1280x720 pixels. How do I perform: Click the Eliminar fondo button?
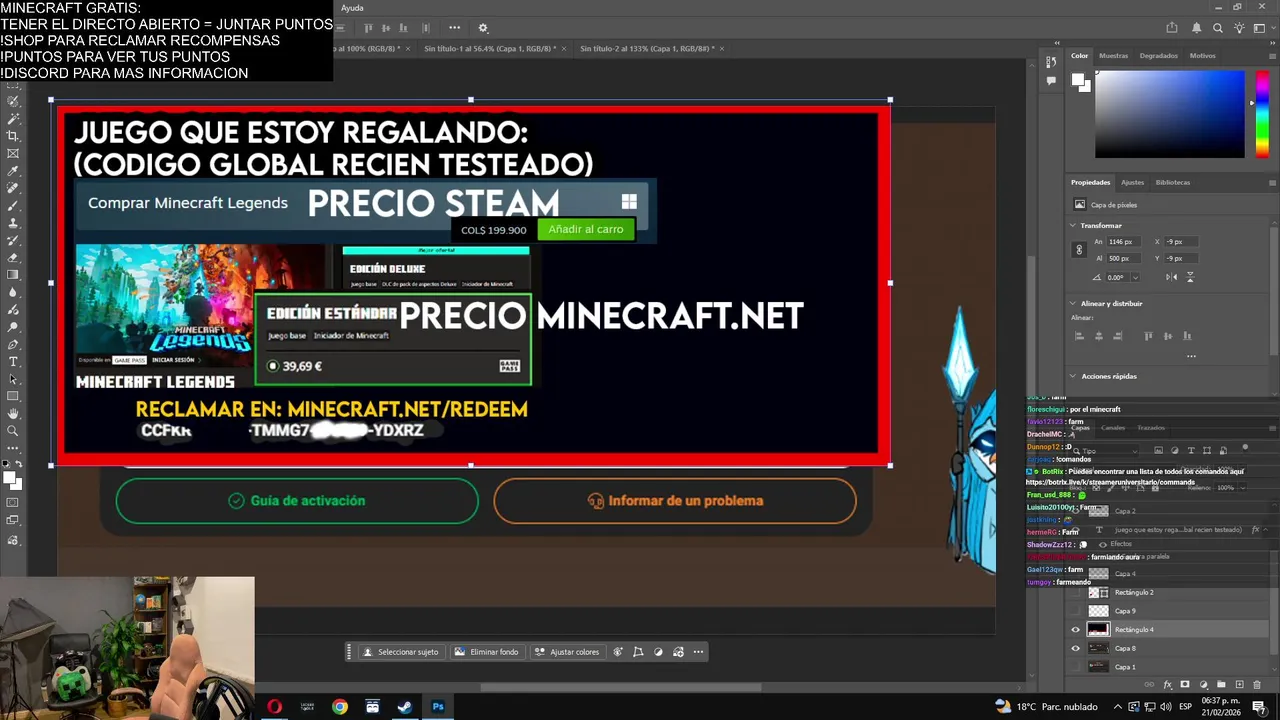coord(486,652)
